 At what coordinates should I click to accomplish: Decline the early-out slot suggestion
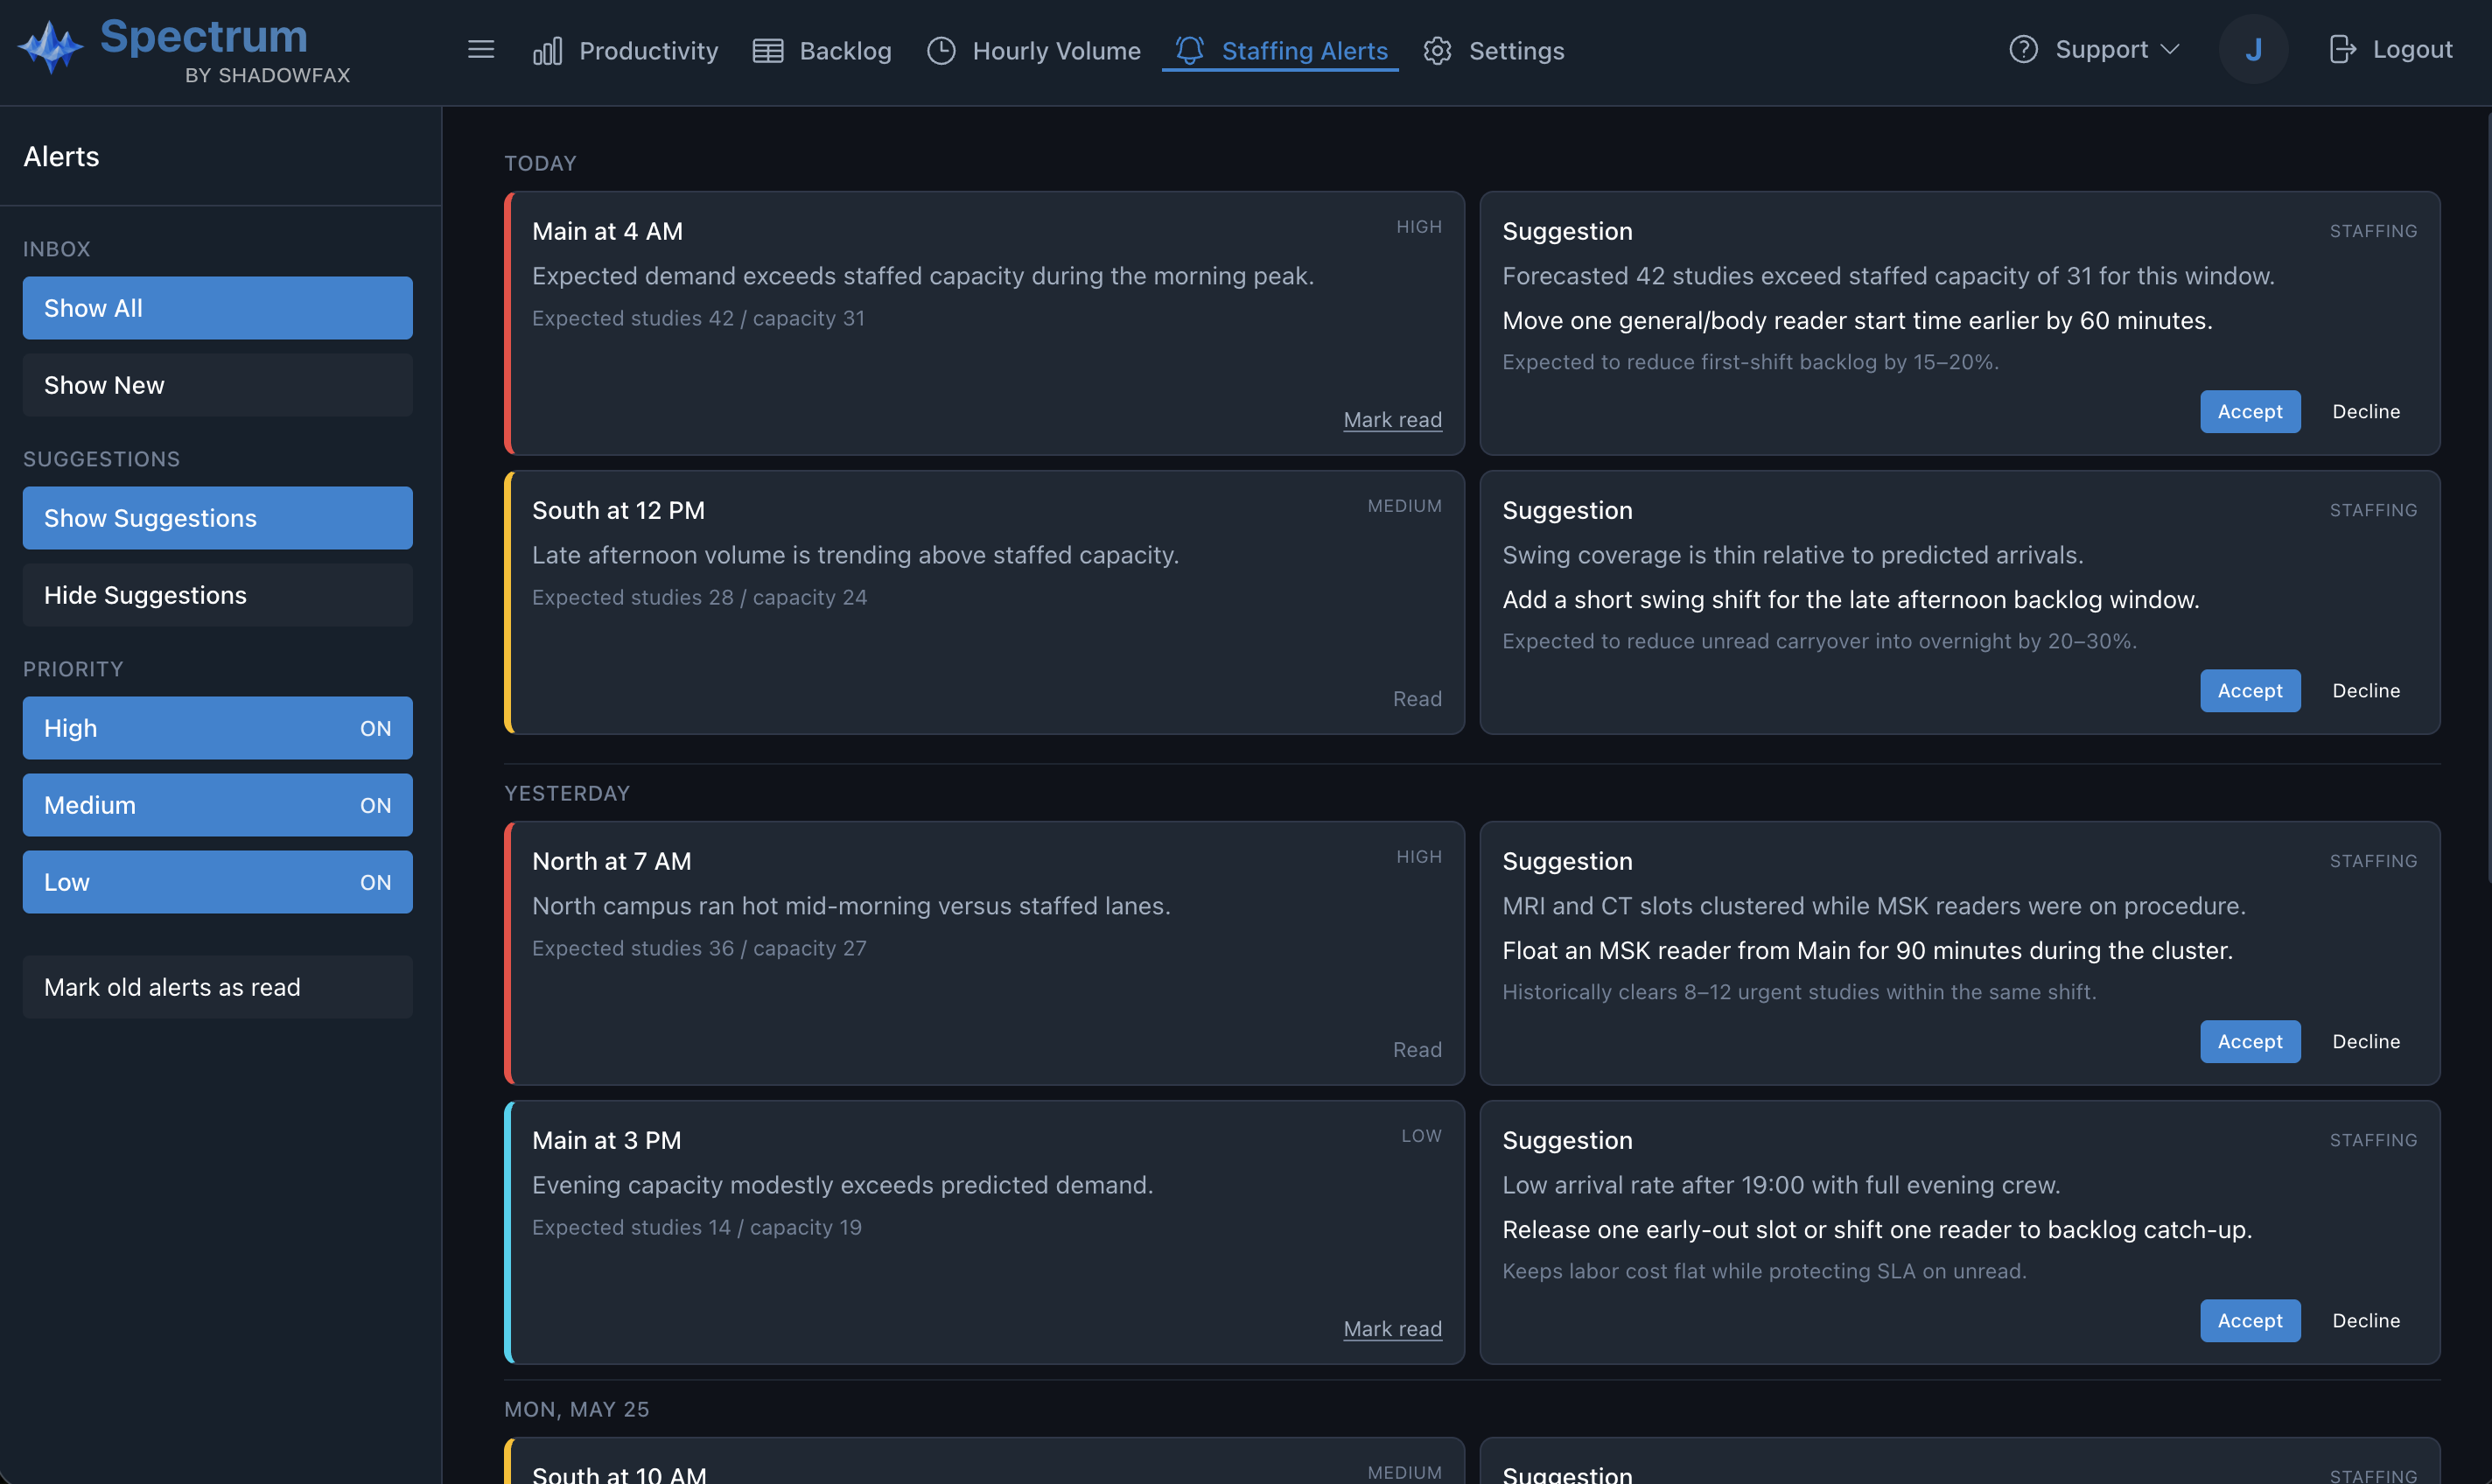(2366, 1320)
